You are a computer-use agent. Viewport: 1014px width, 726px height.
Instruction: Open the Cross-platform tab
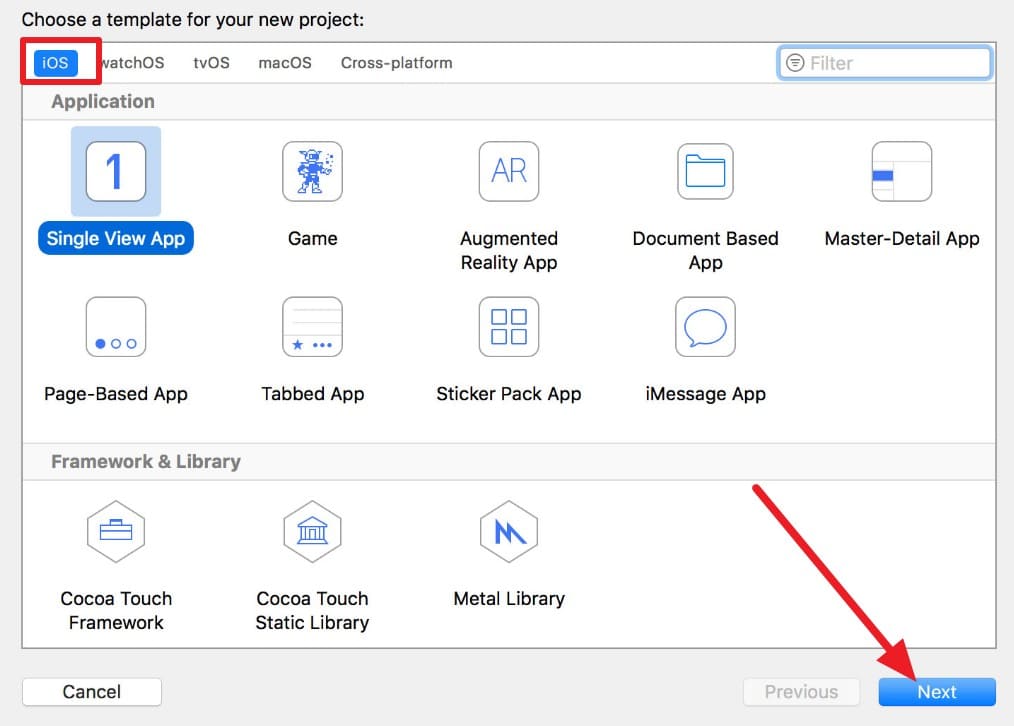click(396, 63)
